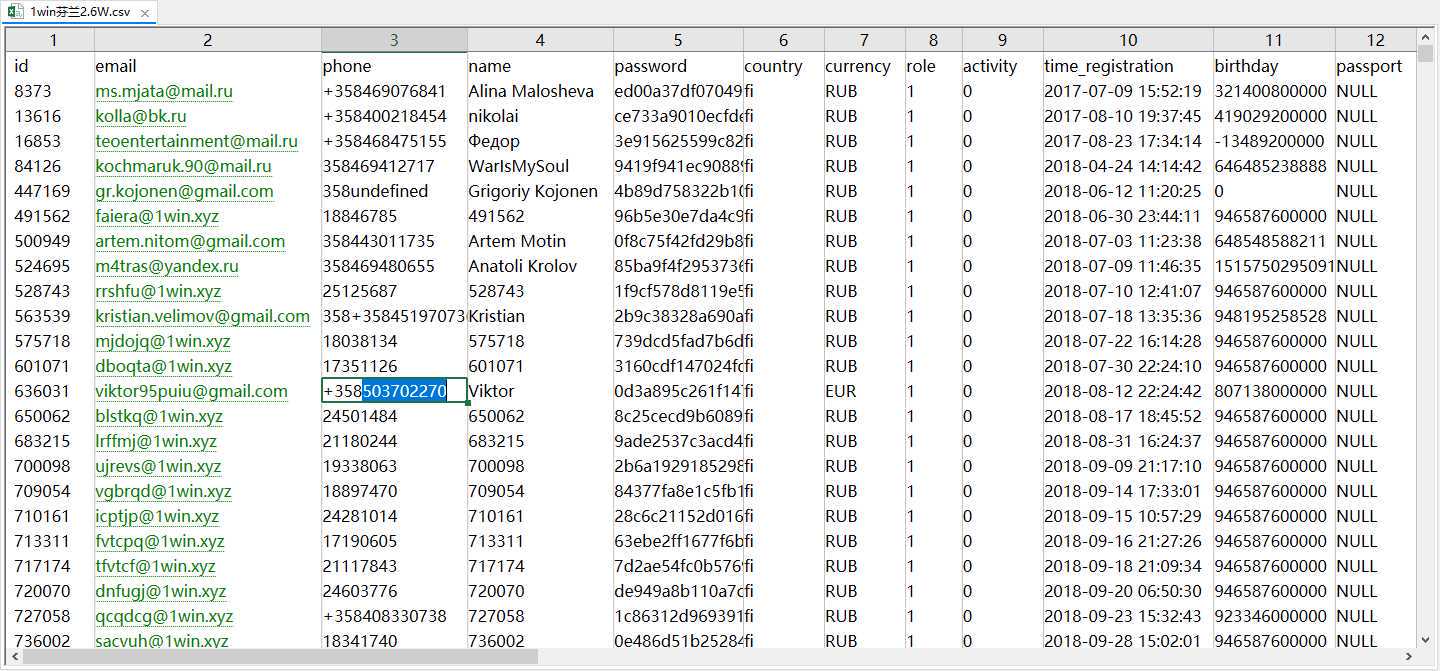Click the 'phone' header cell
This screenshot has width=1440, height=671.
coord(394,66)
